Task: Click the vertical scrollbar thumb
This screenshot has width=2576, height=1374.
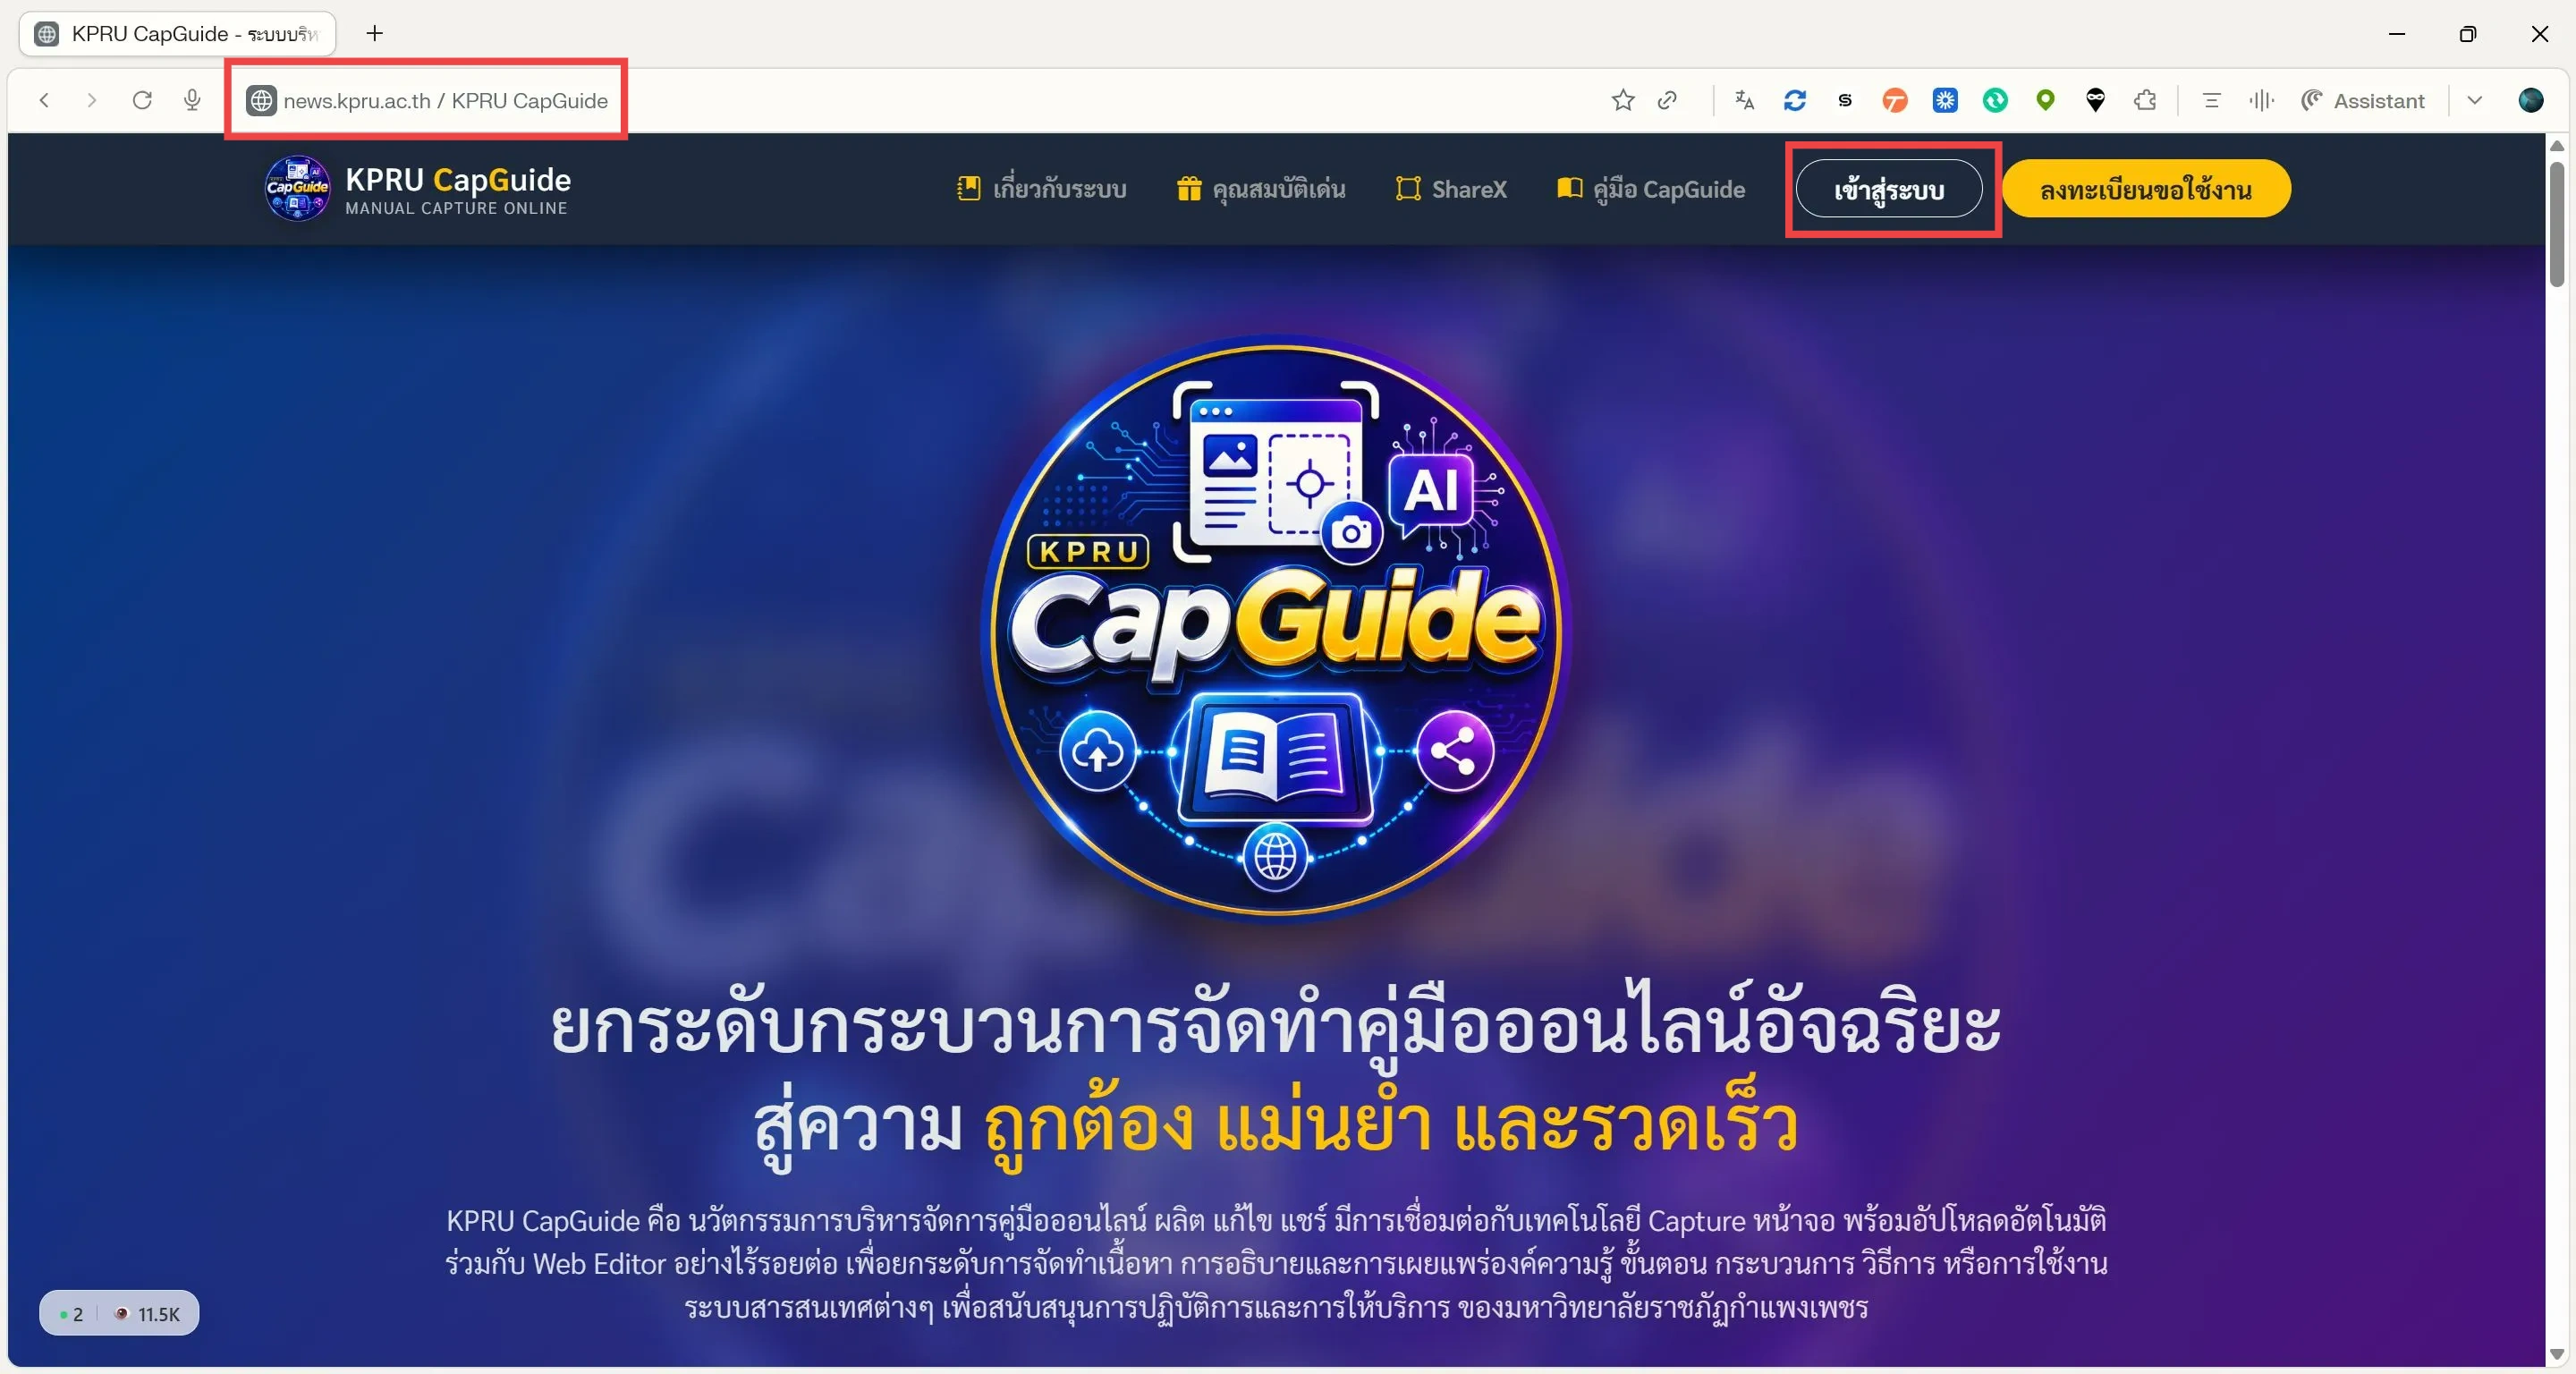Action: [x=2557, y=224]
